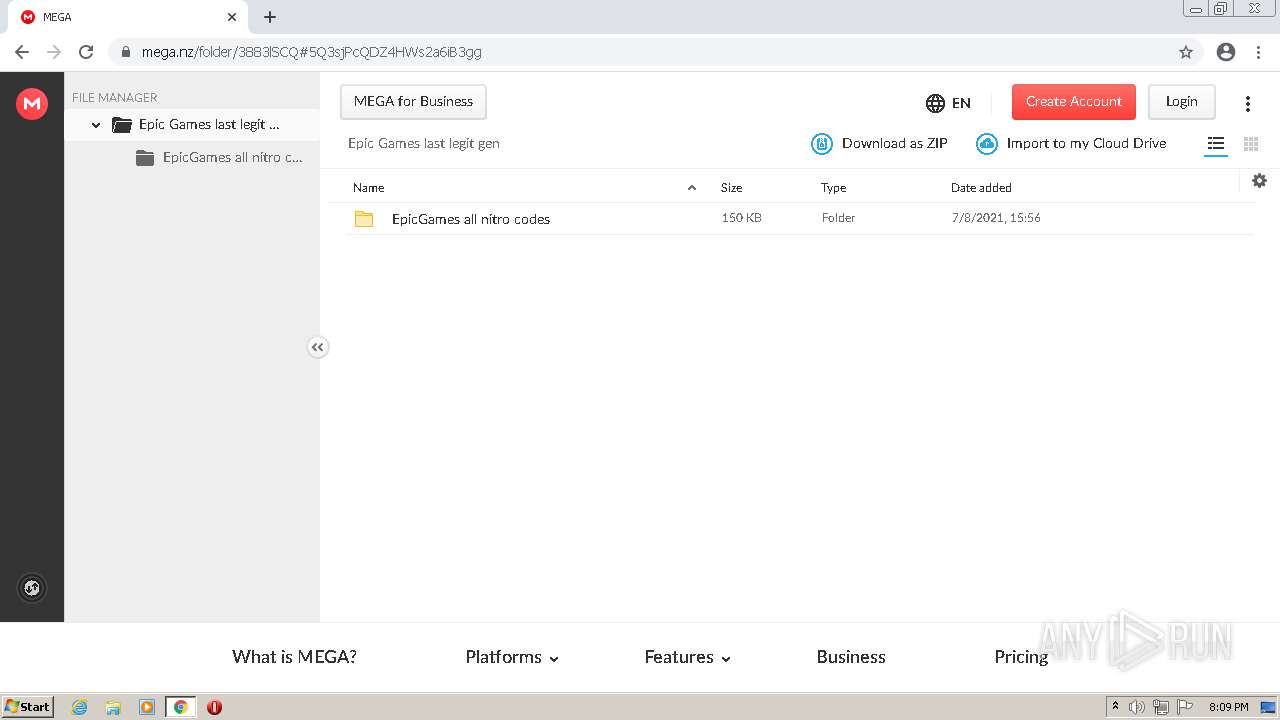Open column settings gear icon
This screenshot has height=720, width=1280.
(1259, 181)
